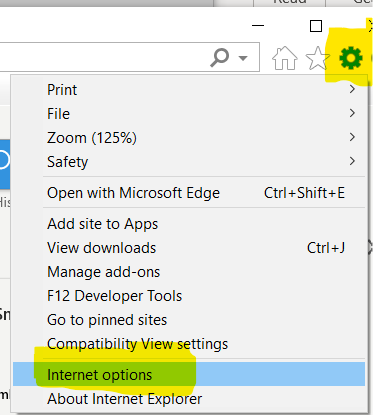377x415 pixels.
Task: Launch F12 Developer Tools
Action: click(189, 296)
